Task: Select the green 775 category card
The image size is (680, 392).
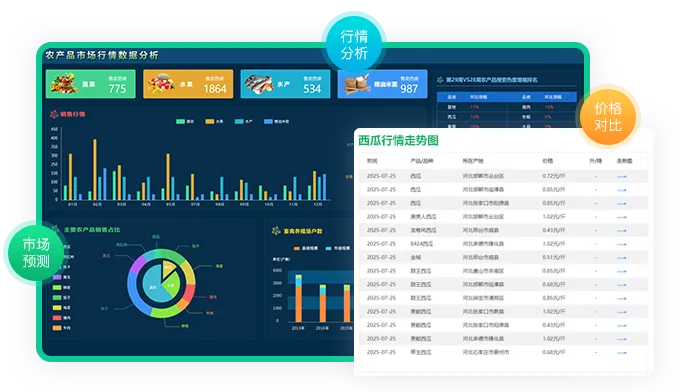Action: click(91, 84)
